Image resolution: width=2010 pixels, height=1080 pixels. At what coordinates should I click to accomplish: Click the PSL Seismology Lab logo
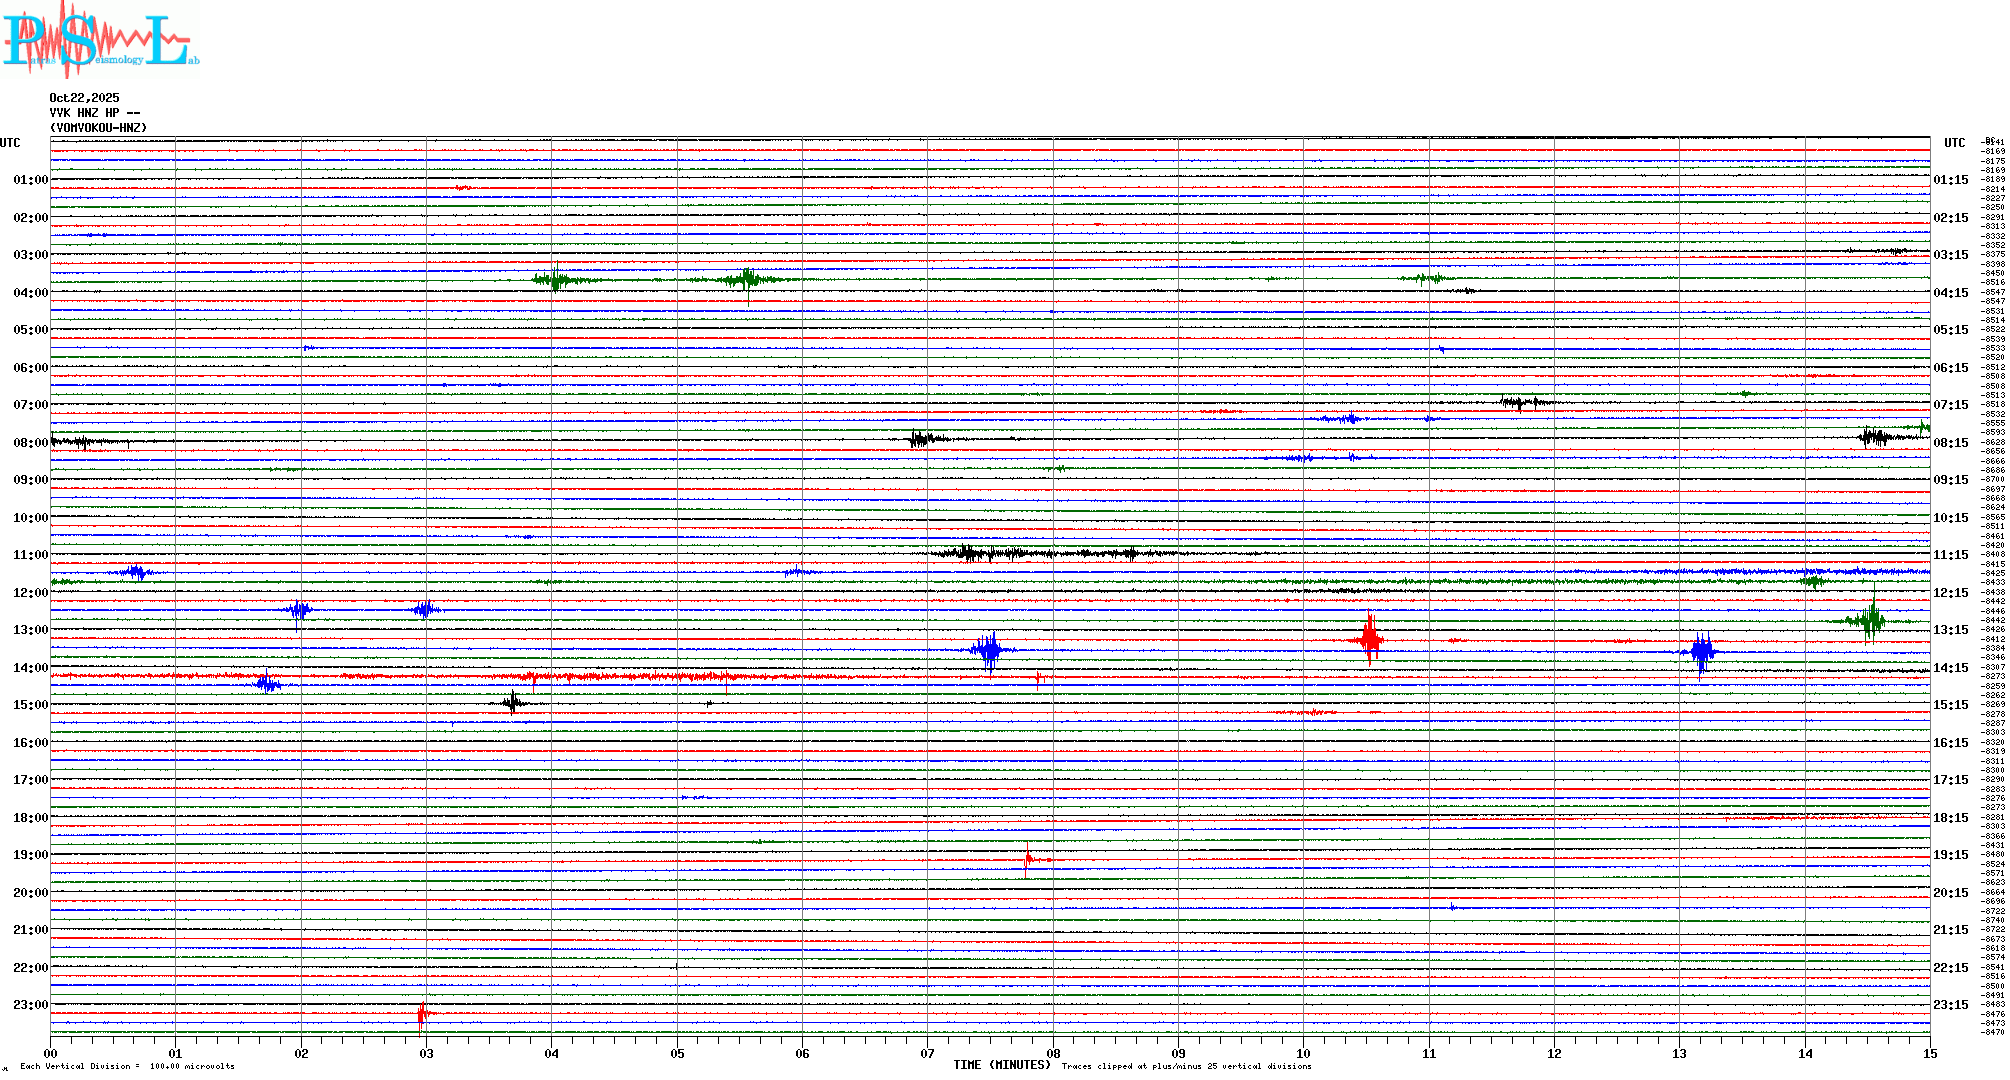(x=98, y=42)
